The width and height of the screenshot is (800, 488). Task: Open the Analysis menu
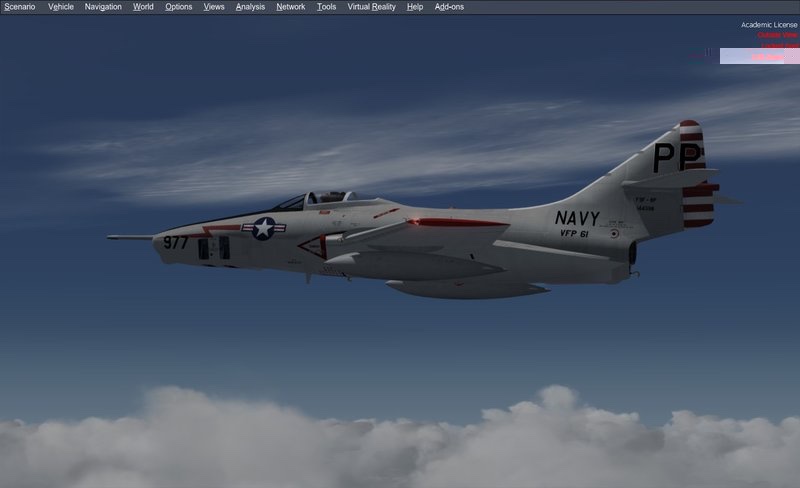coord(250,7)
